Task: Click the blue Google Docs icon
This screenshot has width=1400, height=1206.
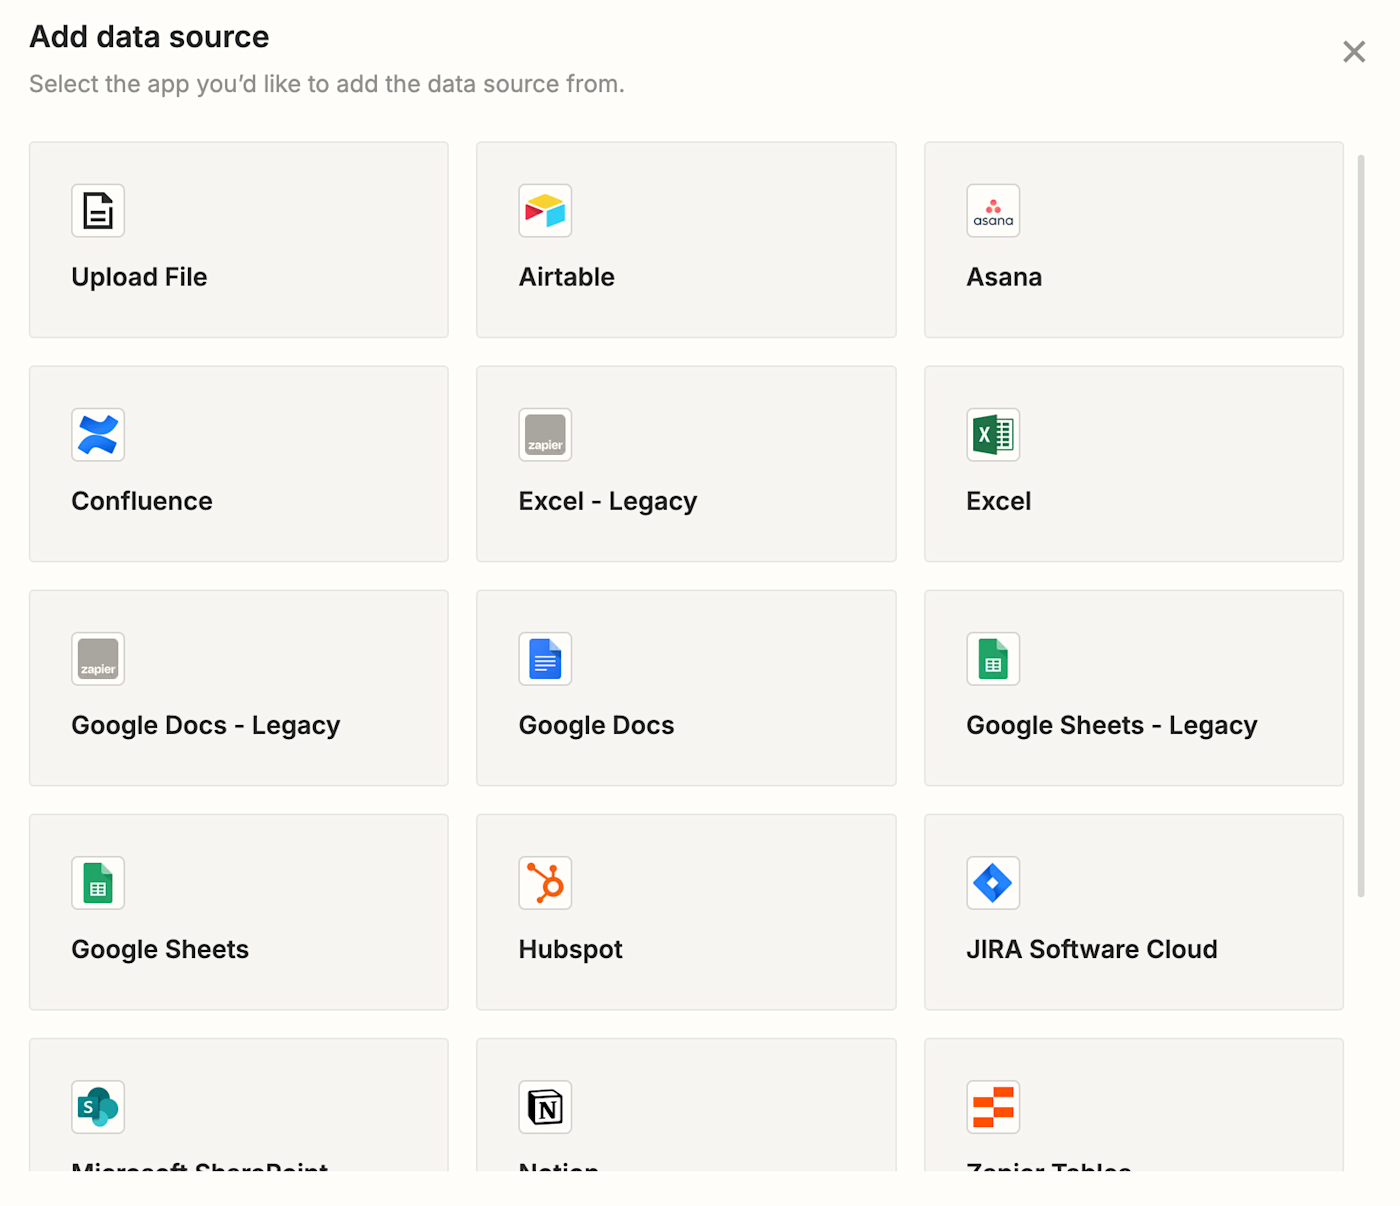Action: (x=545, y=658)
